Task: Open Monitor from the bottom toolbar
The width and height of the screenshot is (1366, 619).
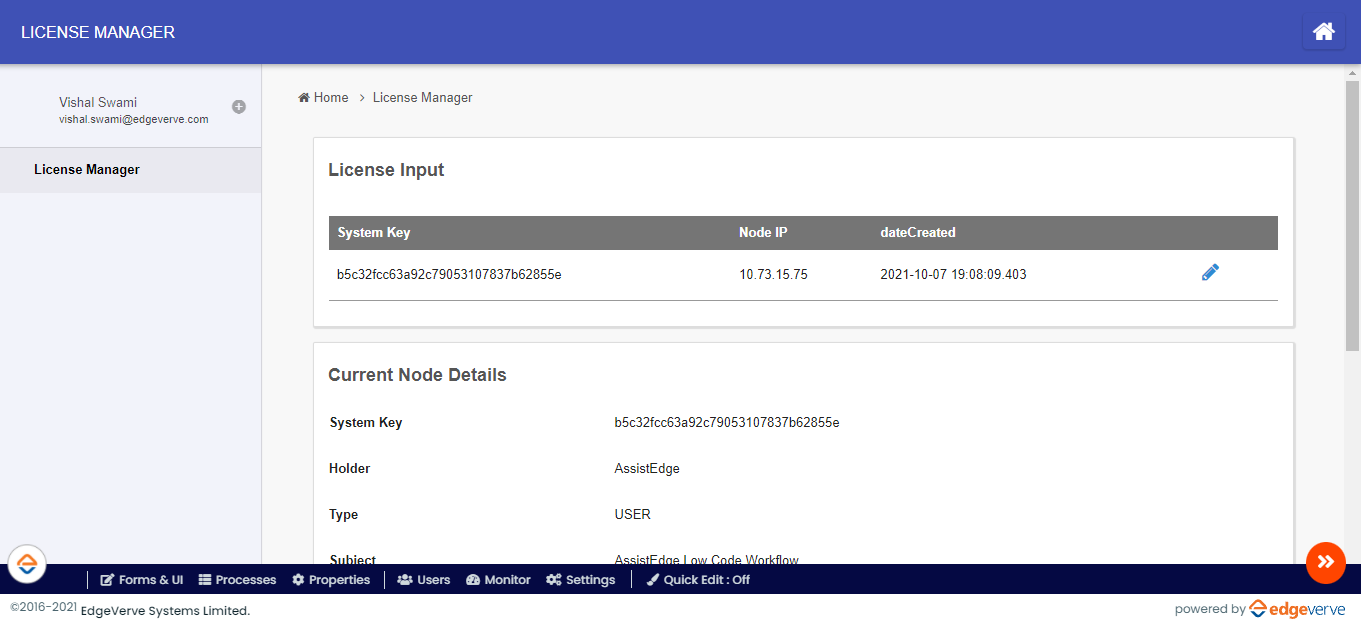Action: coord(498,580)
